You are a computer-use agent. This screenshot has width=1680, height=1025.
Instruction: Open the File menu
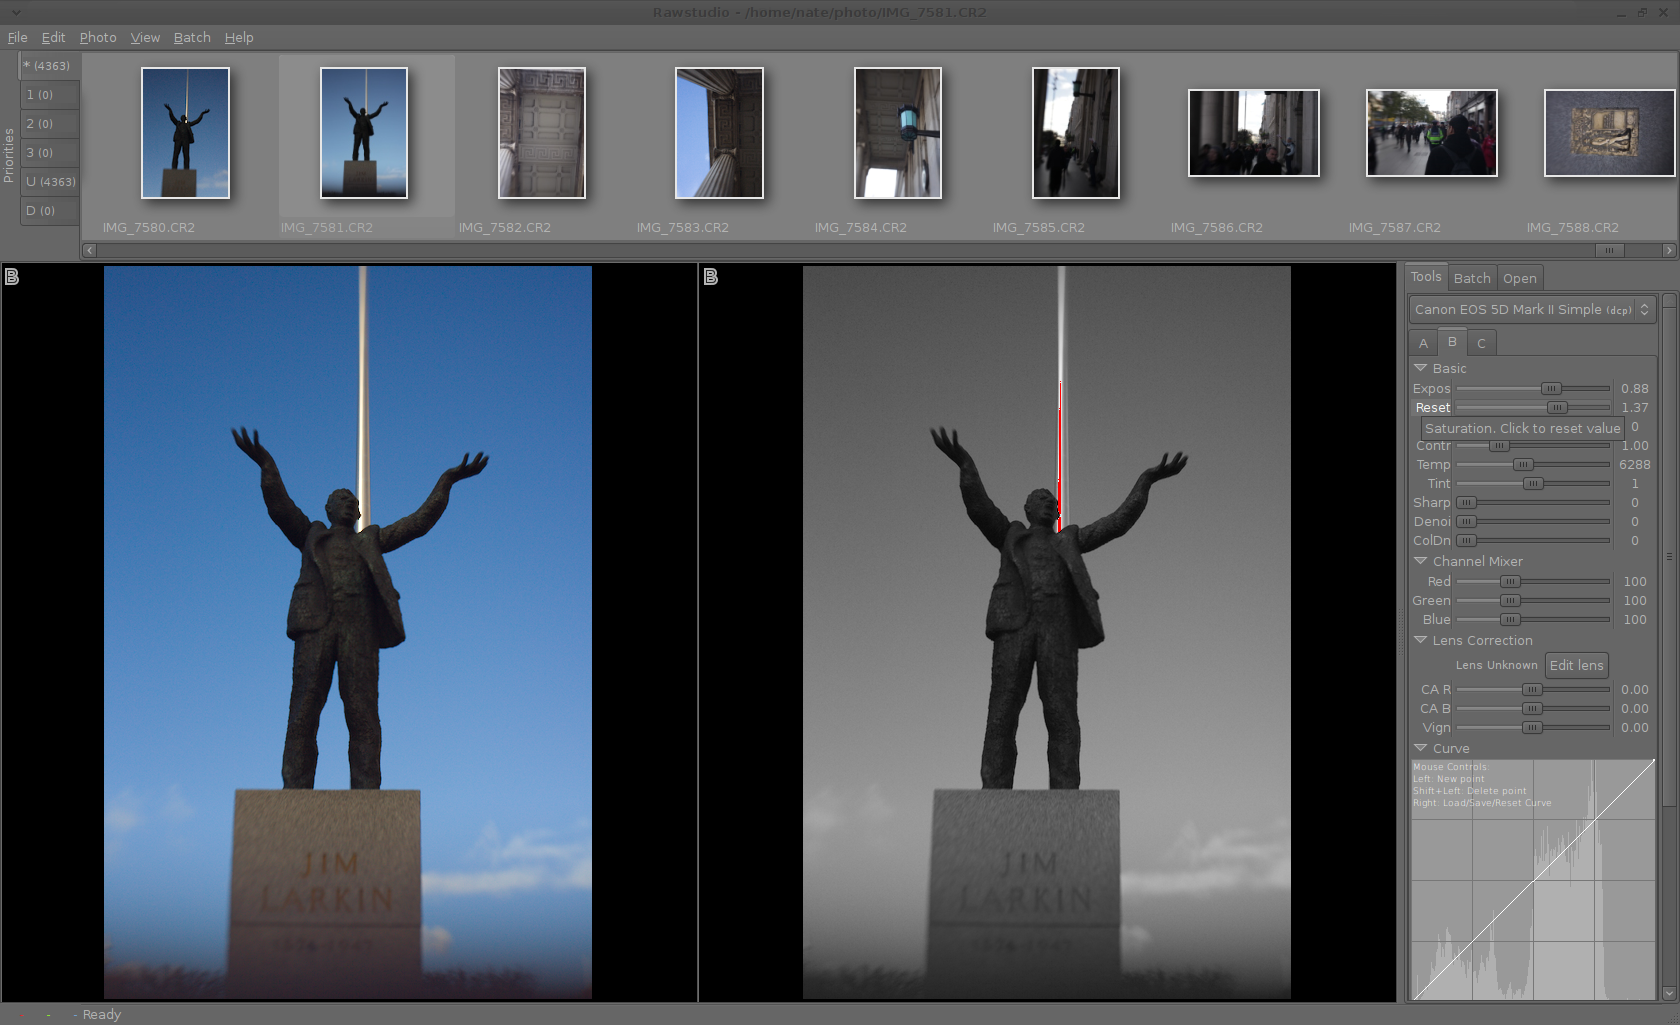click(x=18, y=37)
